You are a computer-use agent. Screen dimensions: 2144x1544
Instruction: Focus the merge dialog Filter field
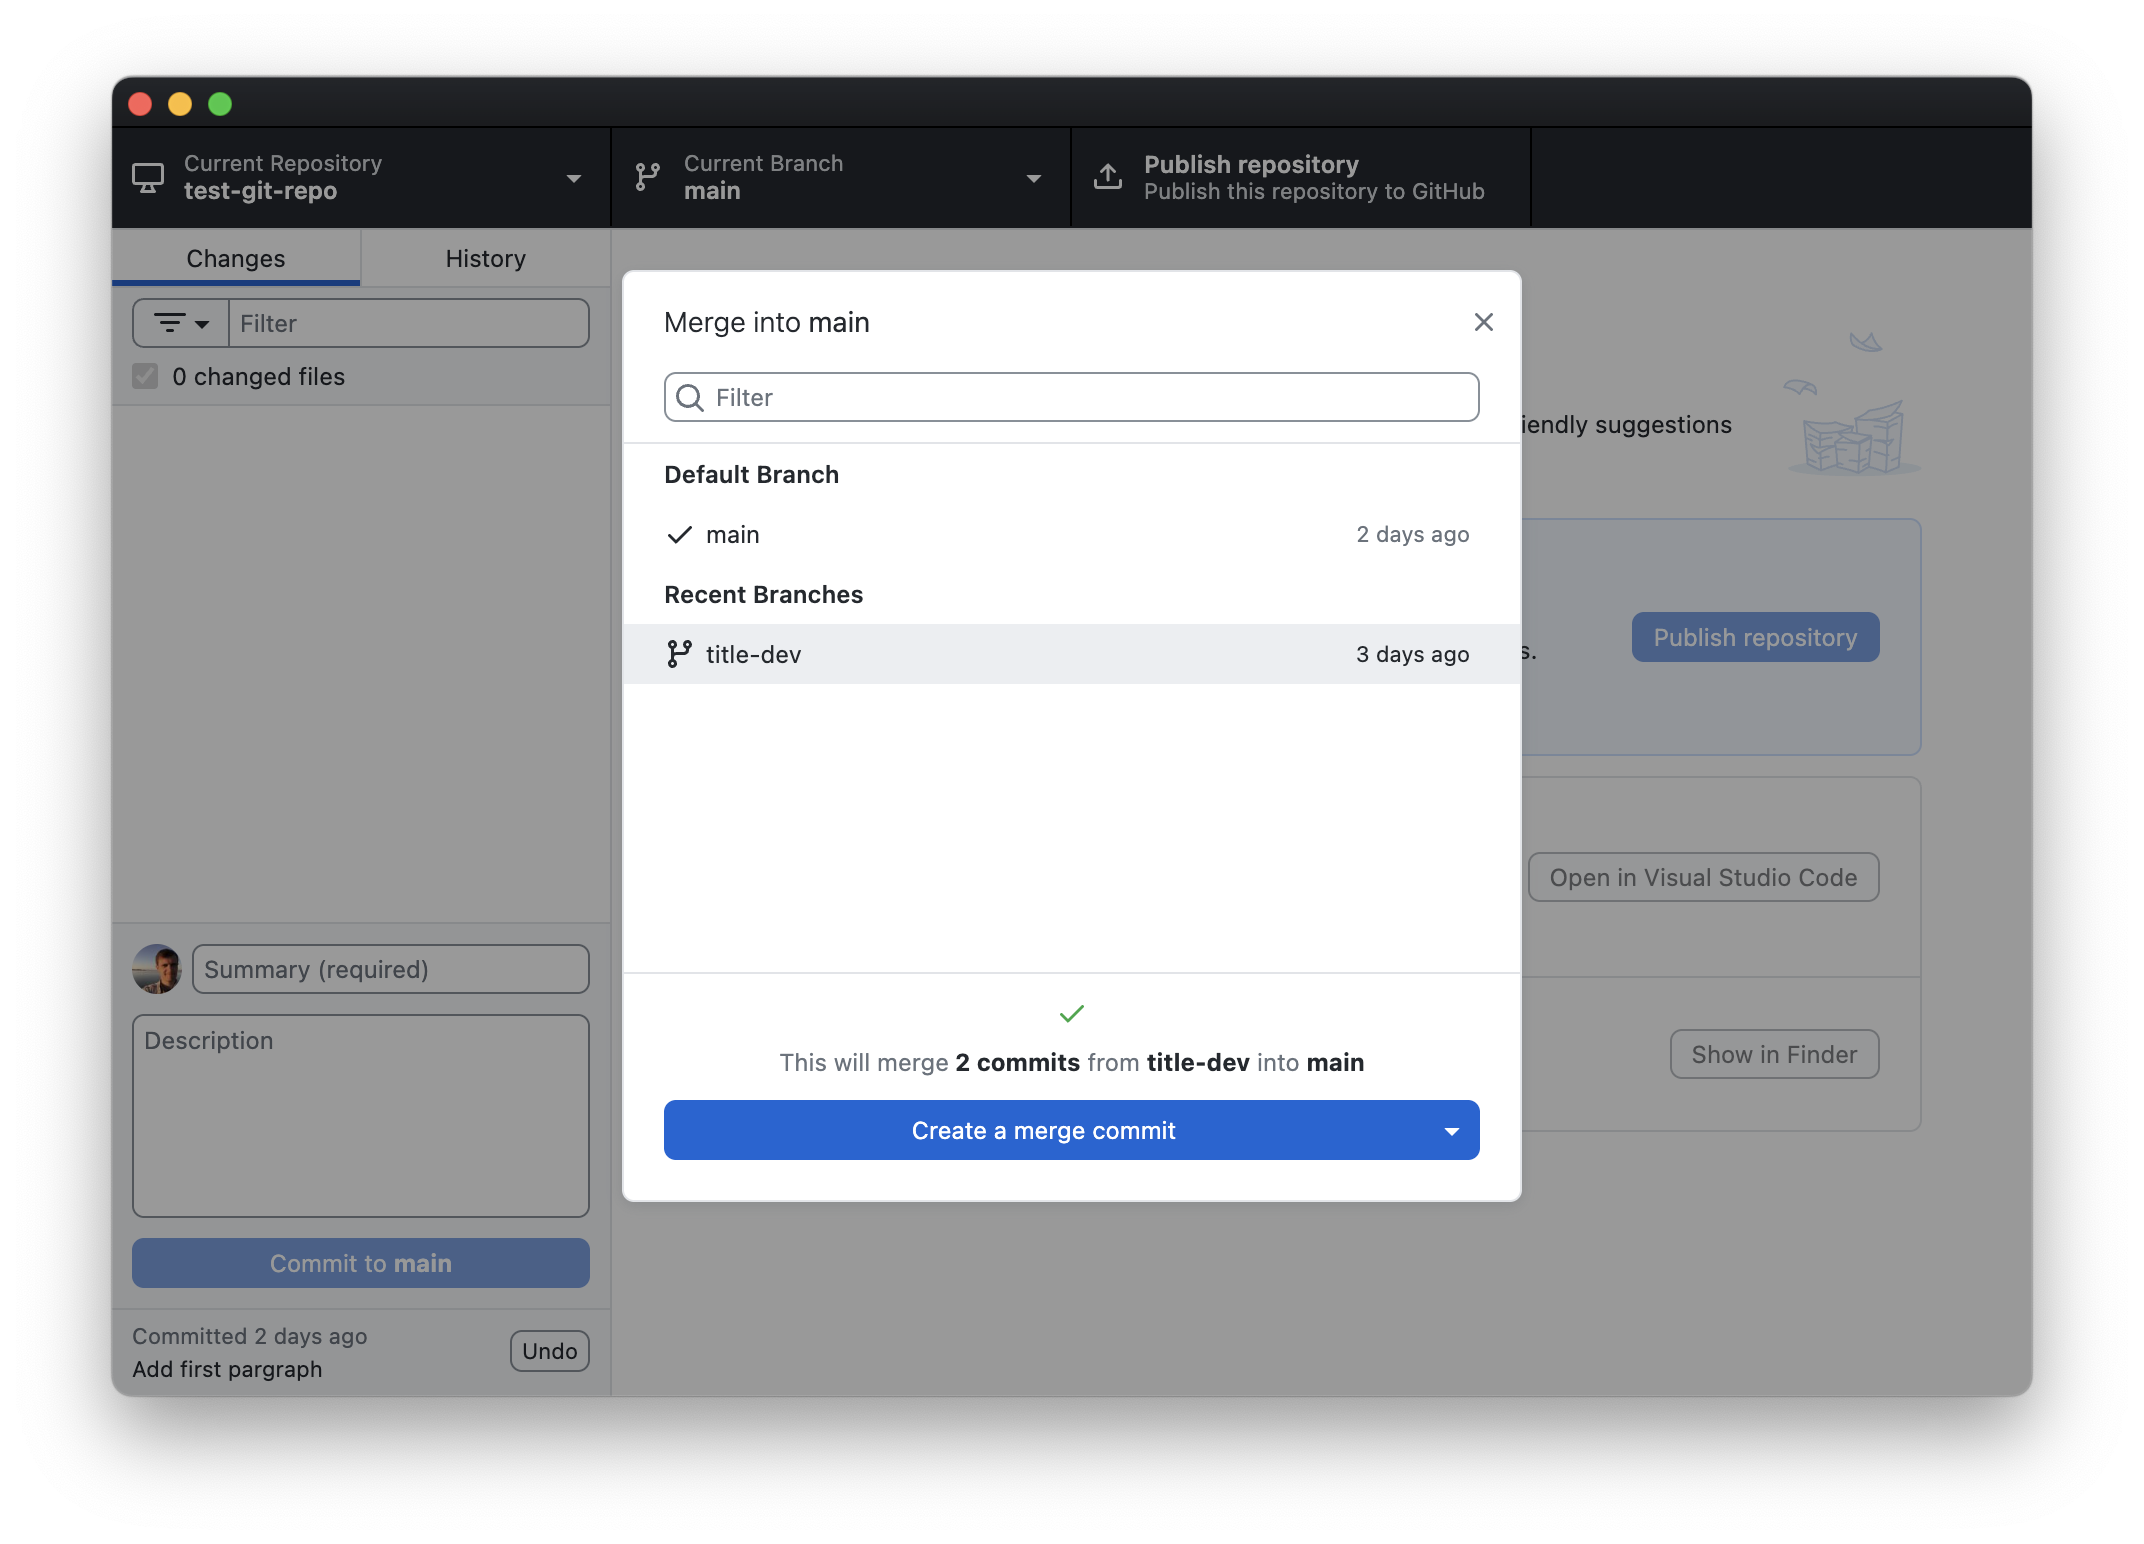click(x=1071, y=398)
